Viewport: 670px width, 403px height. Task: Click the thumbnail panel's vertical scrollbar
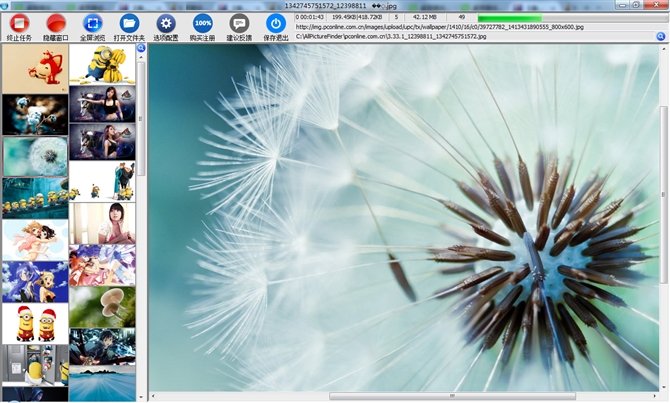click(x=141, y=120)
